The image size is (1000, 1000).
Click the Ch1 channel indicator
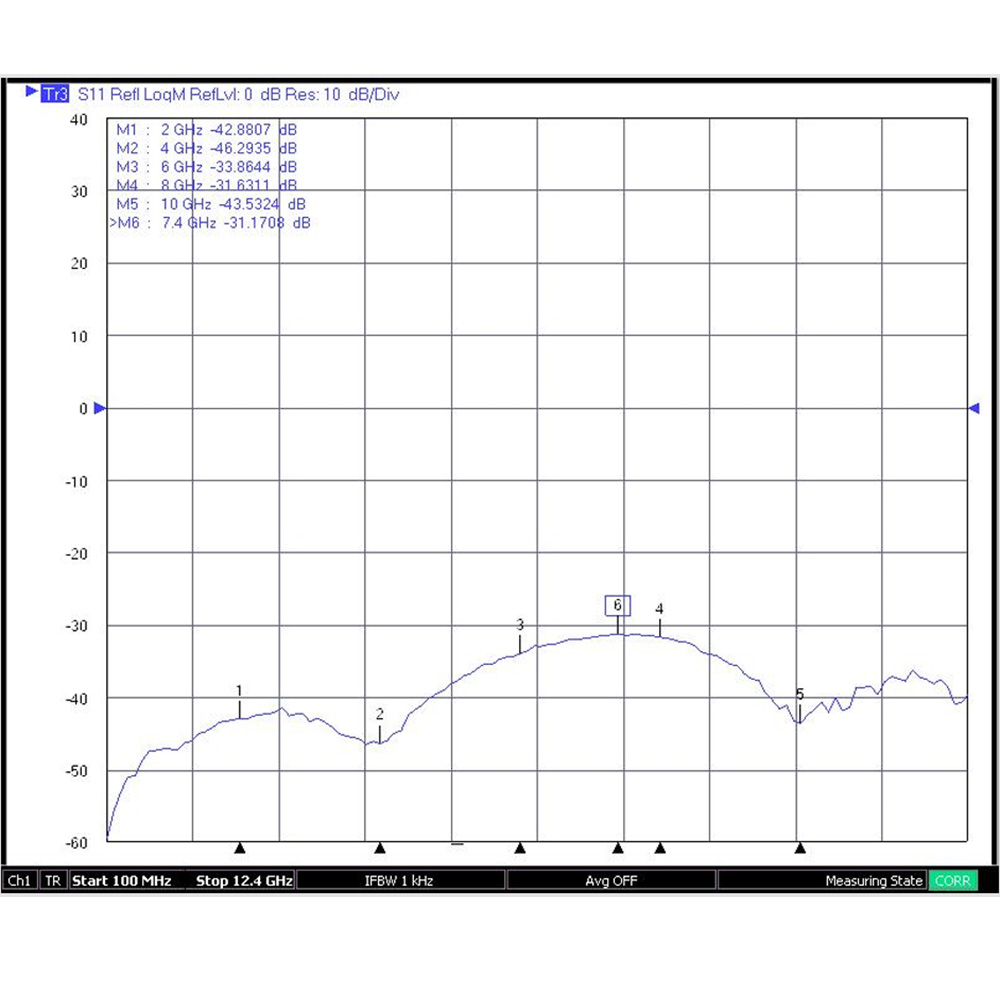point(19,881)
